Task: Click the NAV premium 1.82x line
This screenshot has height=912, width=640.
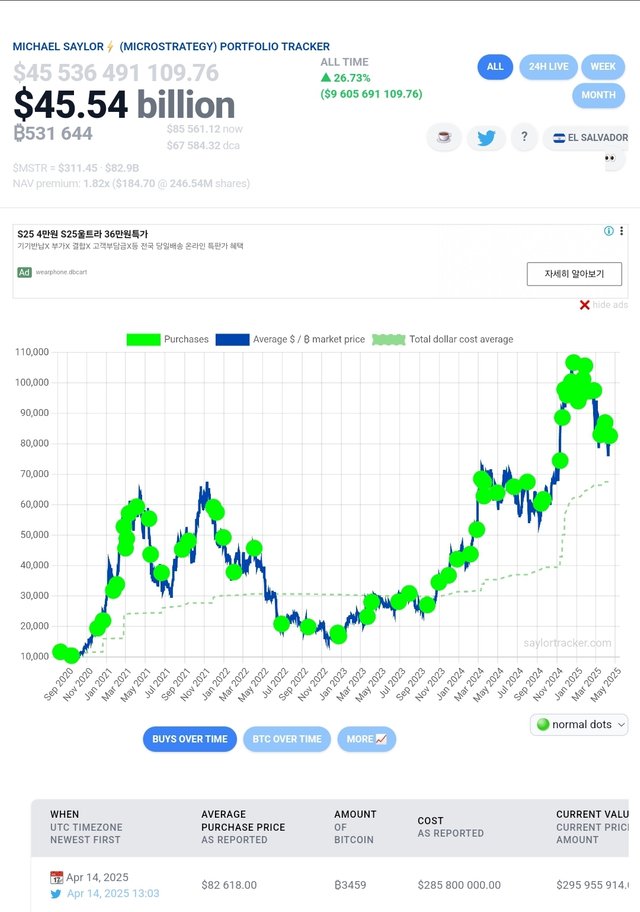Action: (131, 184)
